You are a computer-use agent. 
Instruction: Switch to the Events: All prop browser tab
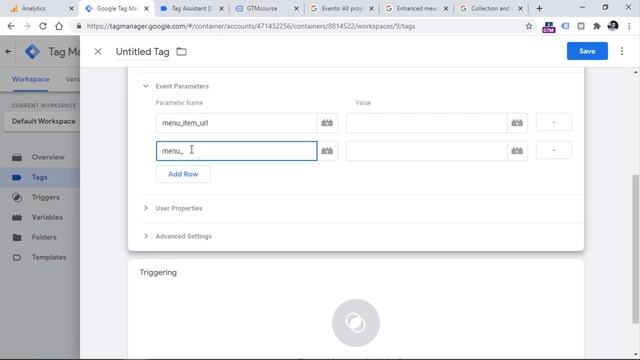point(342,8)
